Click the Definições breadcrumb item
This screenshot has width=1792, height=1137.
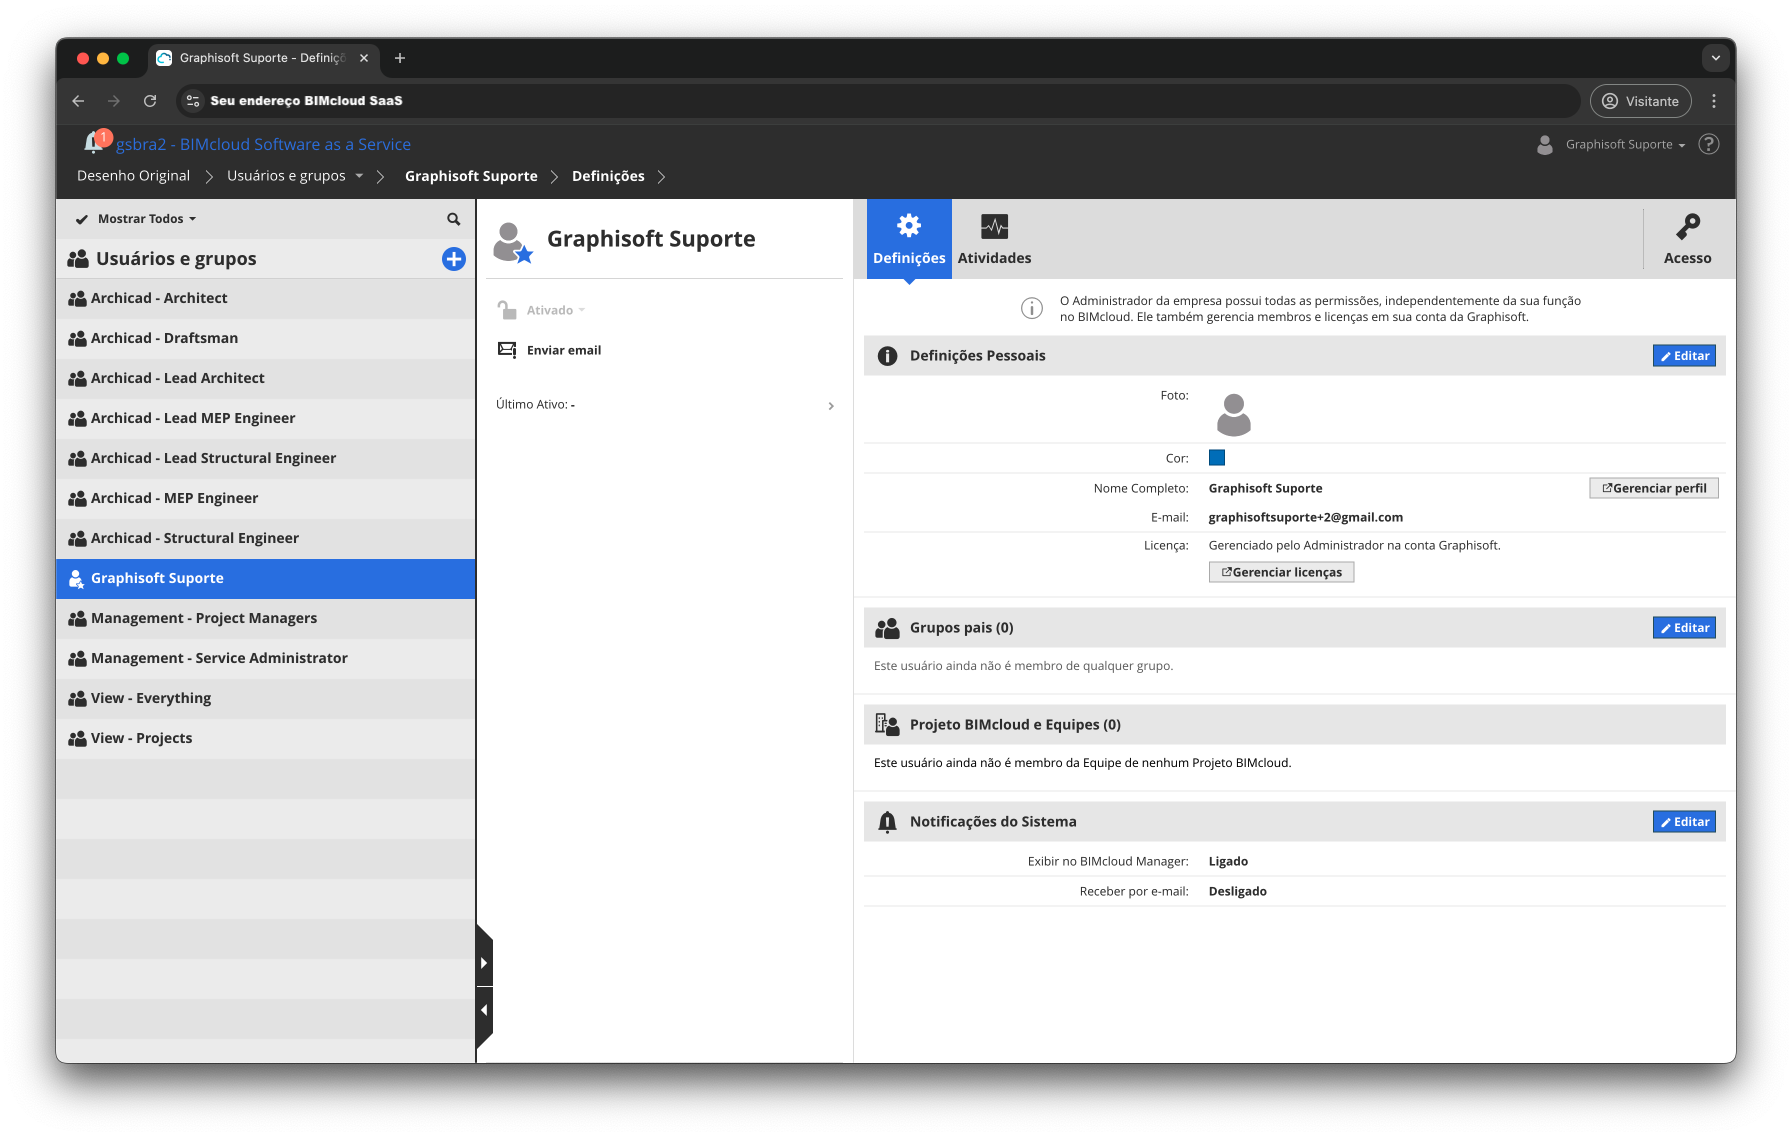(x=608, y=176)
